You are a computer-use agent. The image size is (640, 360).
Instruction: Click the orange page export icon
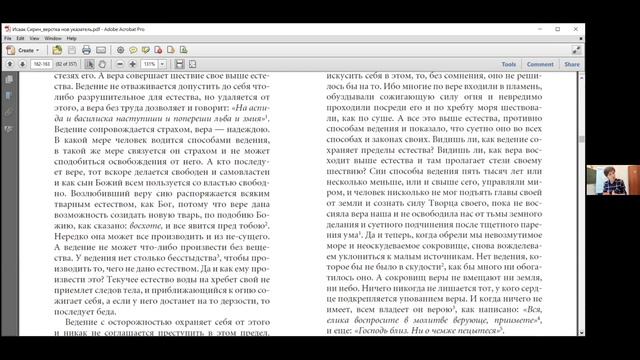click(171, 50)
